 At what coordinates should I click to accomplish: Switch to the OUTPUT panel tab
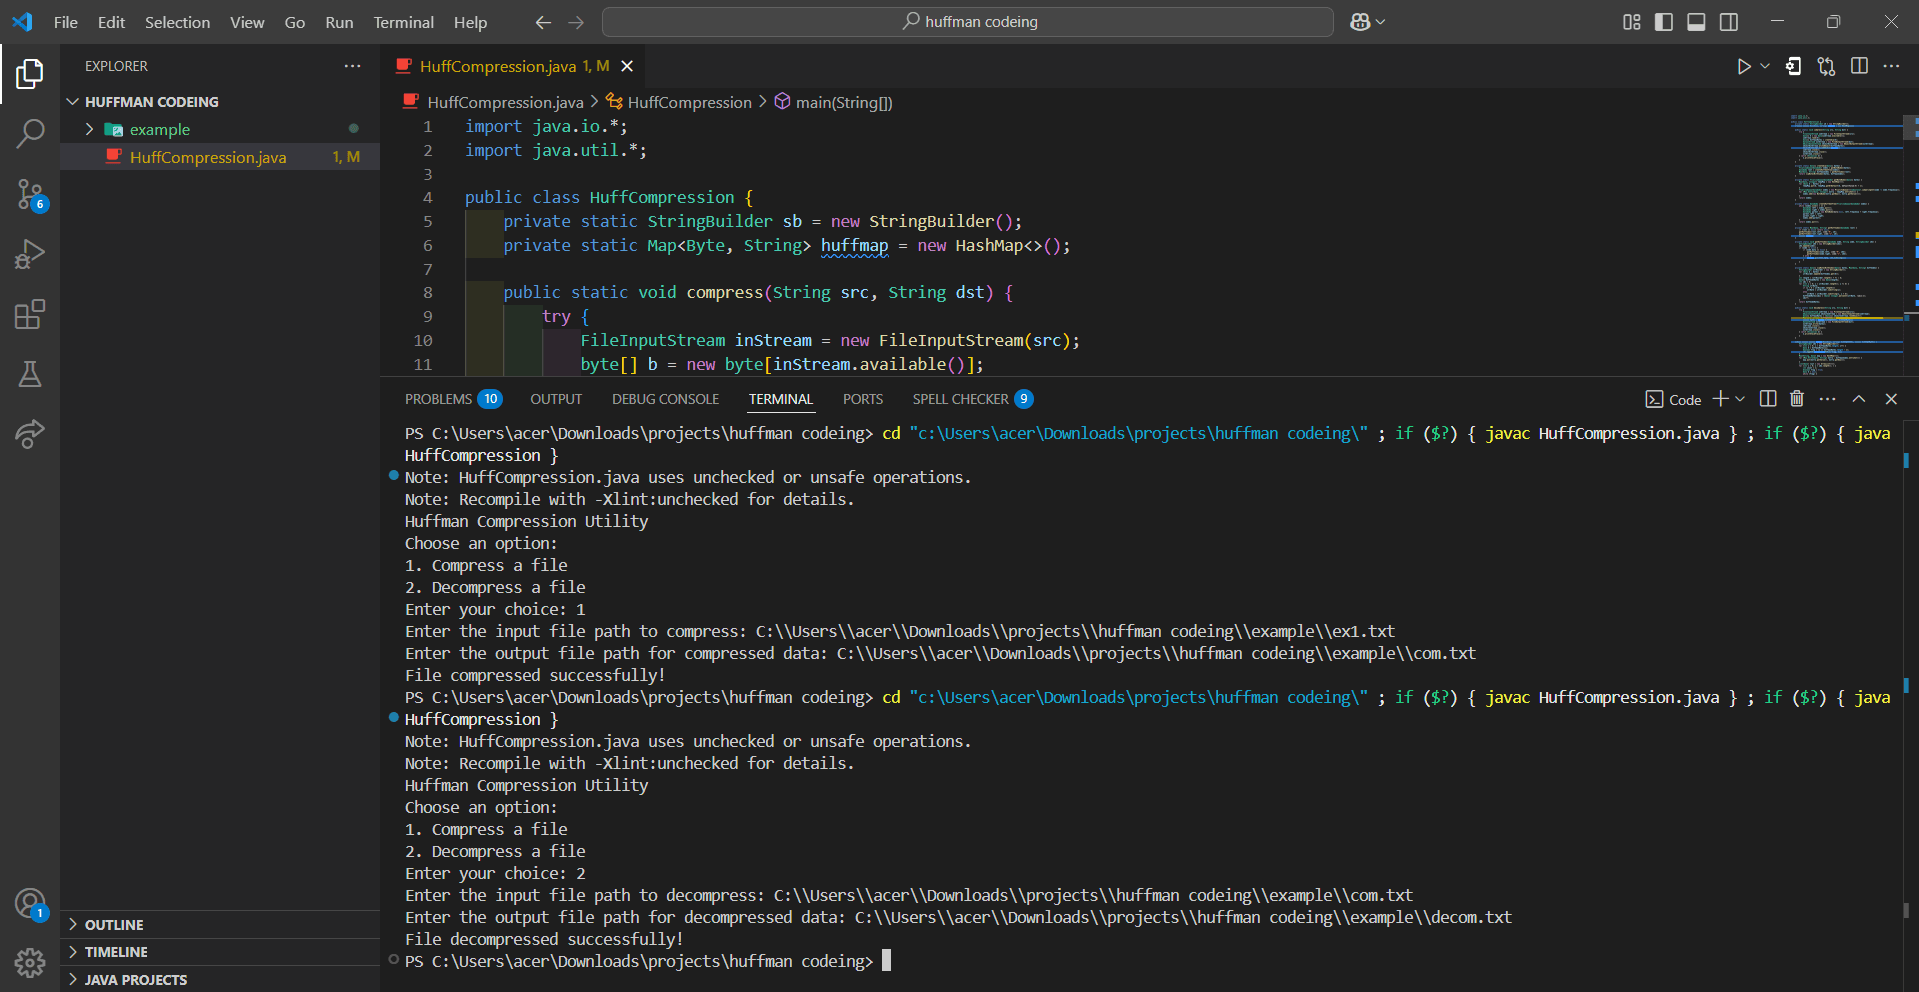tap(556, 399)
